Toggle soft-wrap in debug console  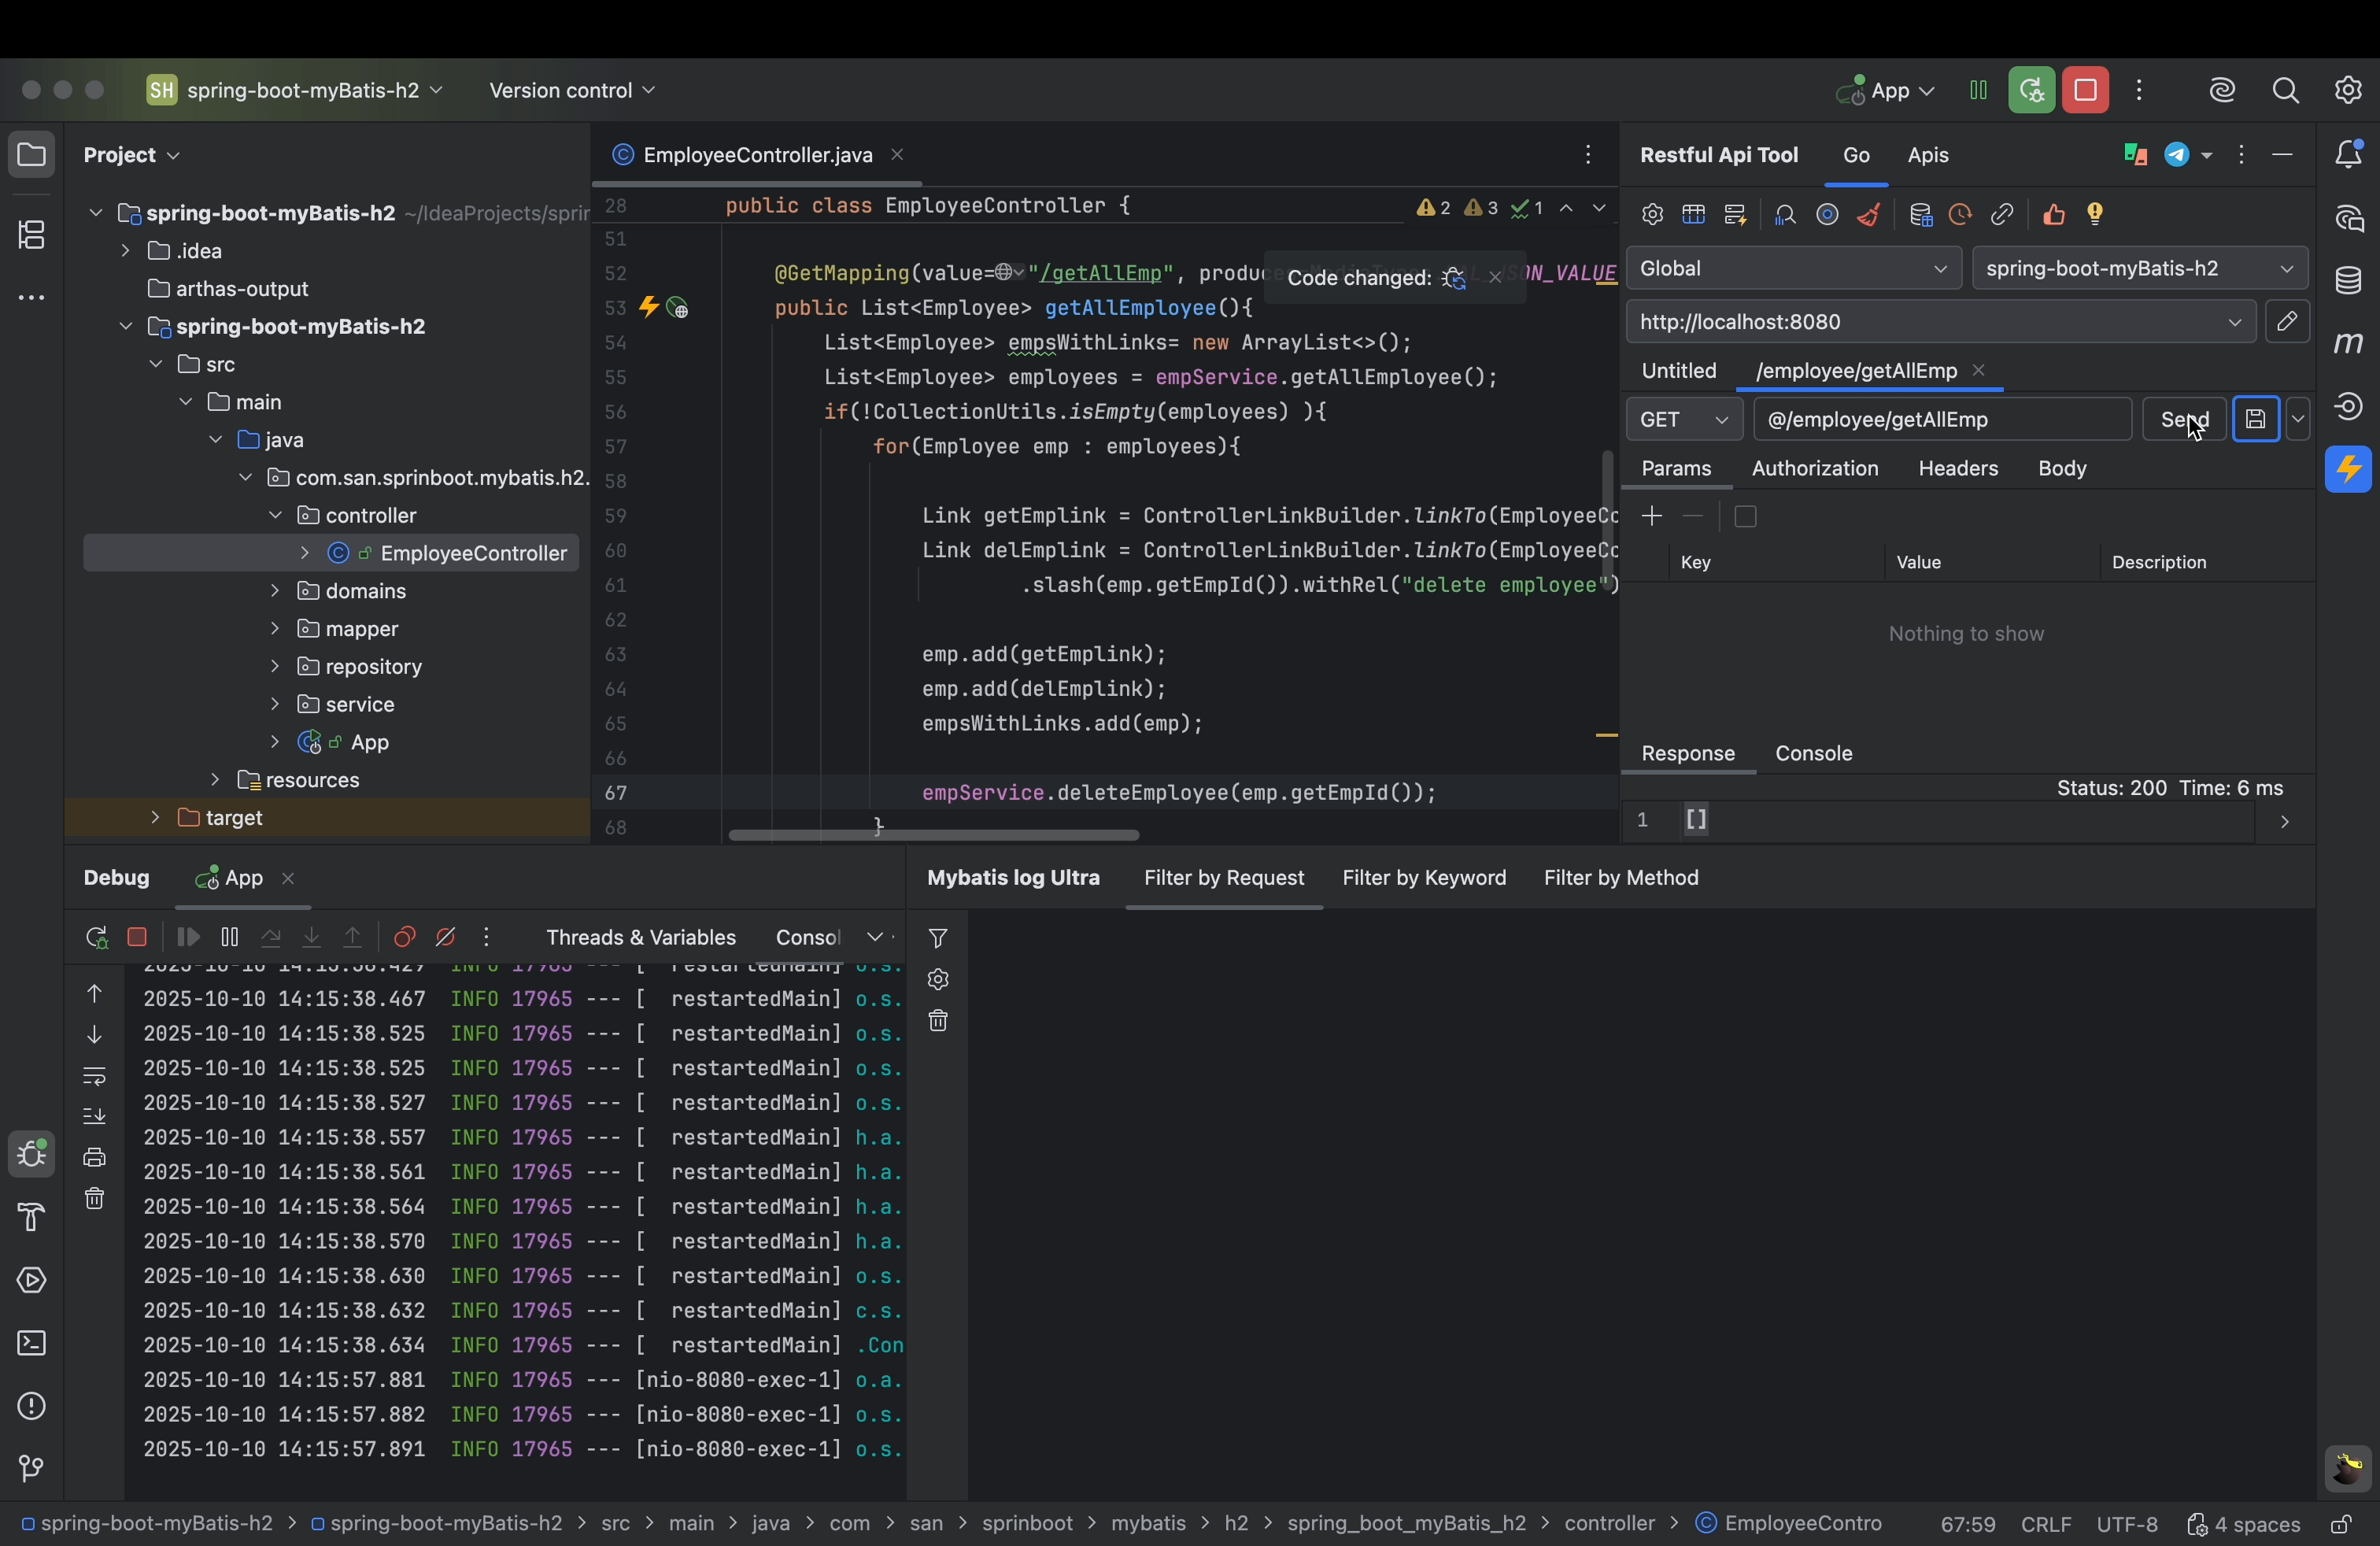click(x=94, y=1076)
